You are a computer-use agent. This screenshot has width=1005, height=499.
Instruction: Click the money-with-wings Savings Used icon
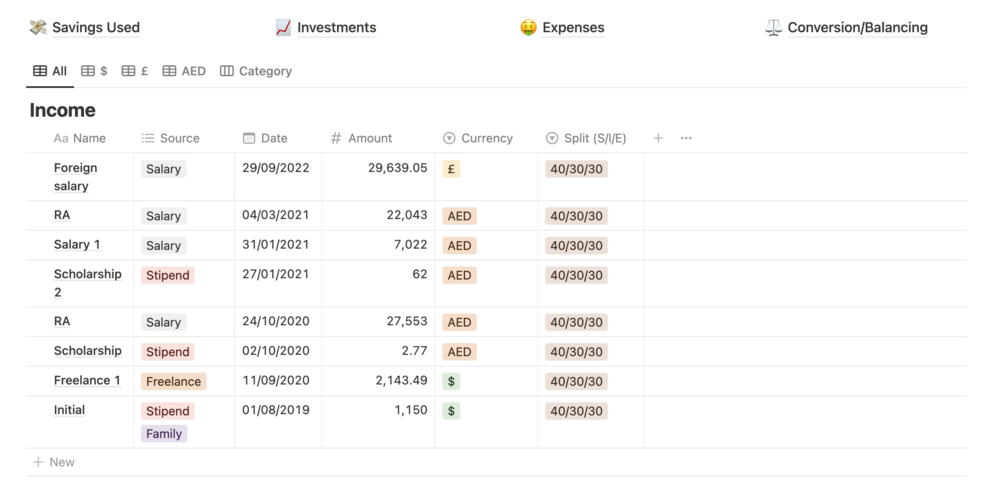38,27
